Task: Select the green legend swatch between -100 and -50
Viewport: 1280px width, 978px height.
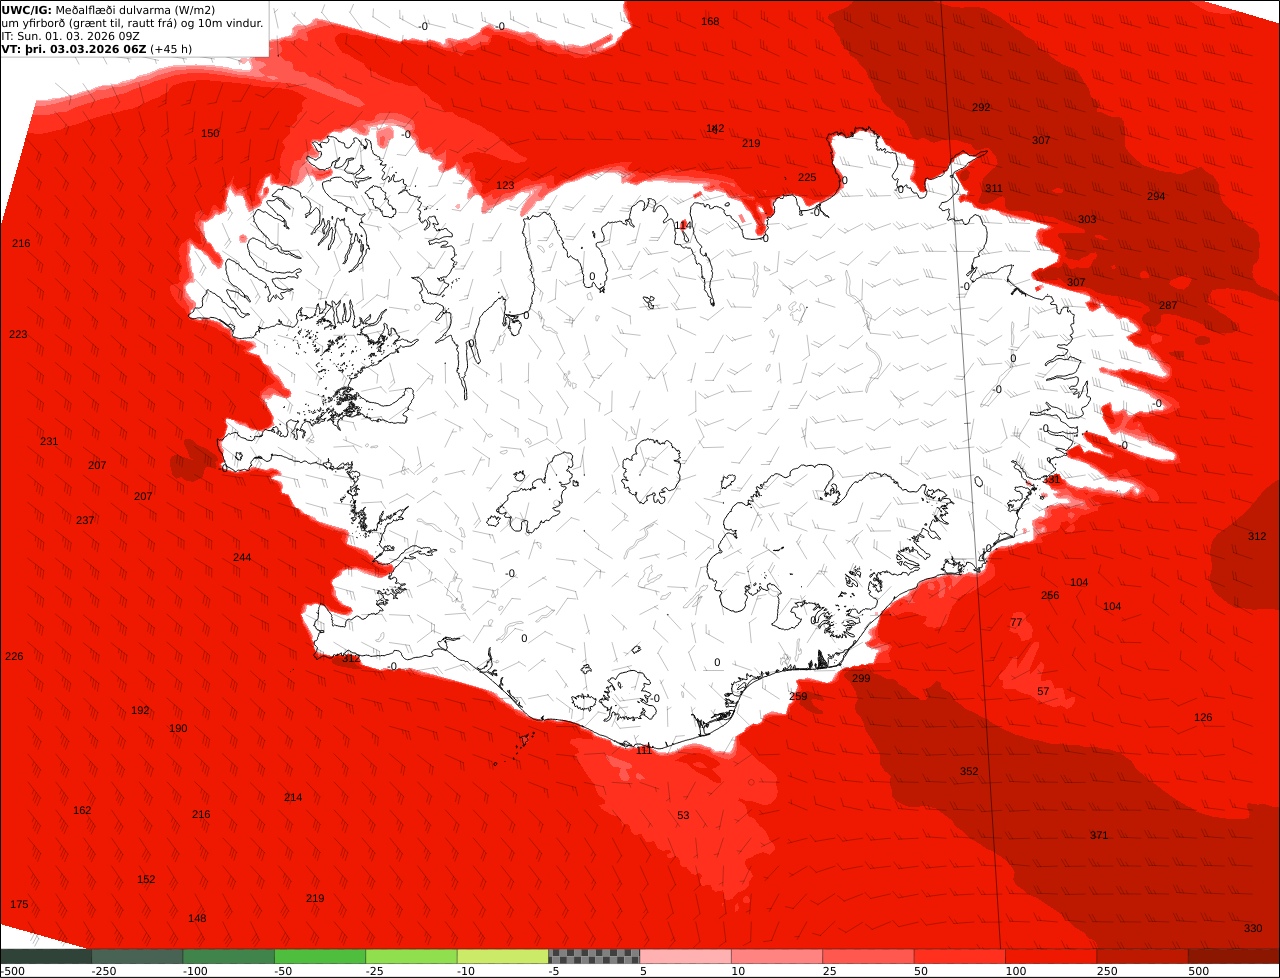Action: (x=229, y=956)
